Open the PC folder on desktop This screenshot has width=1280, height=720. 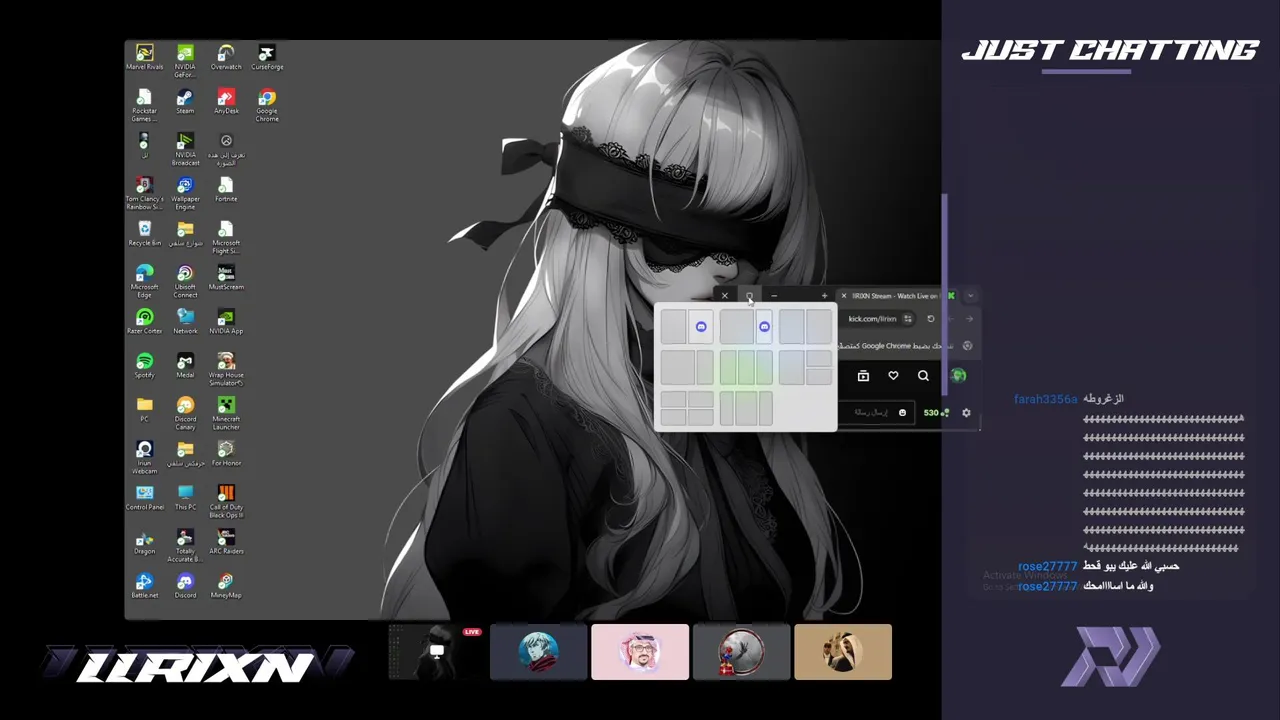pos(144,410)
